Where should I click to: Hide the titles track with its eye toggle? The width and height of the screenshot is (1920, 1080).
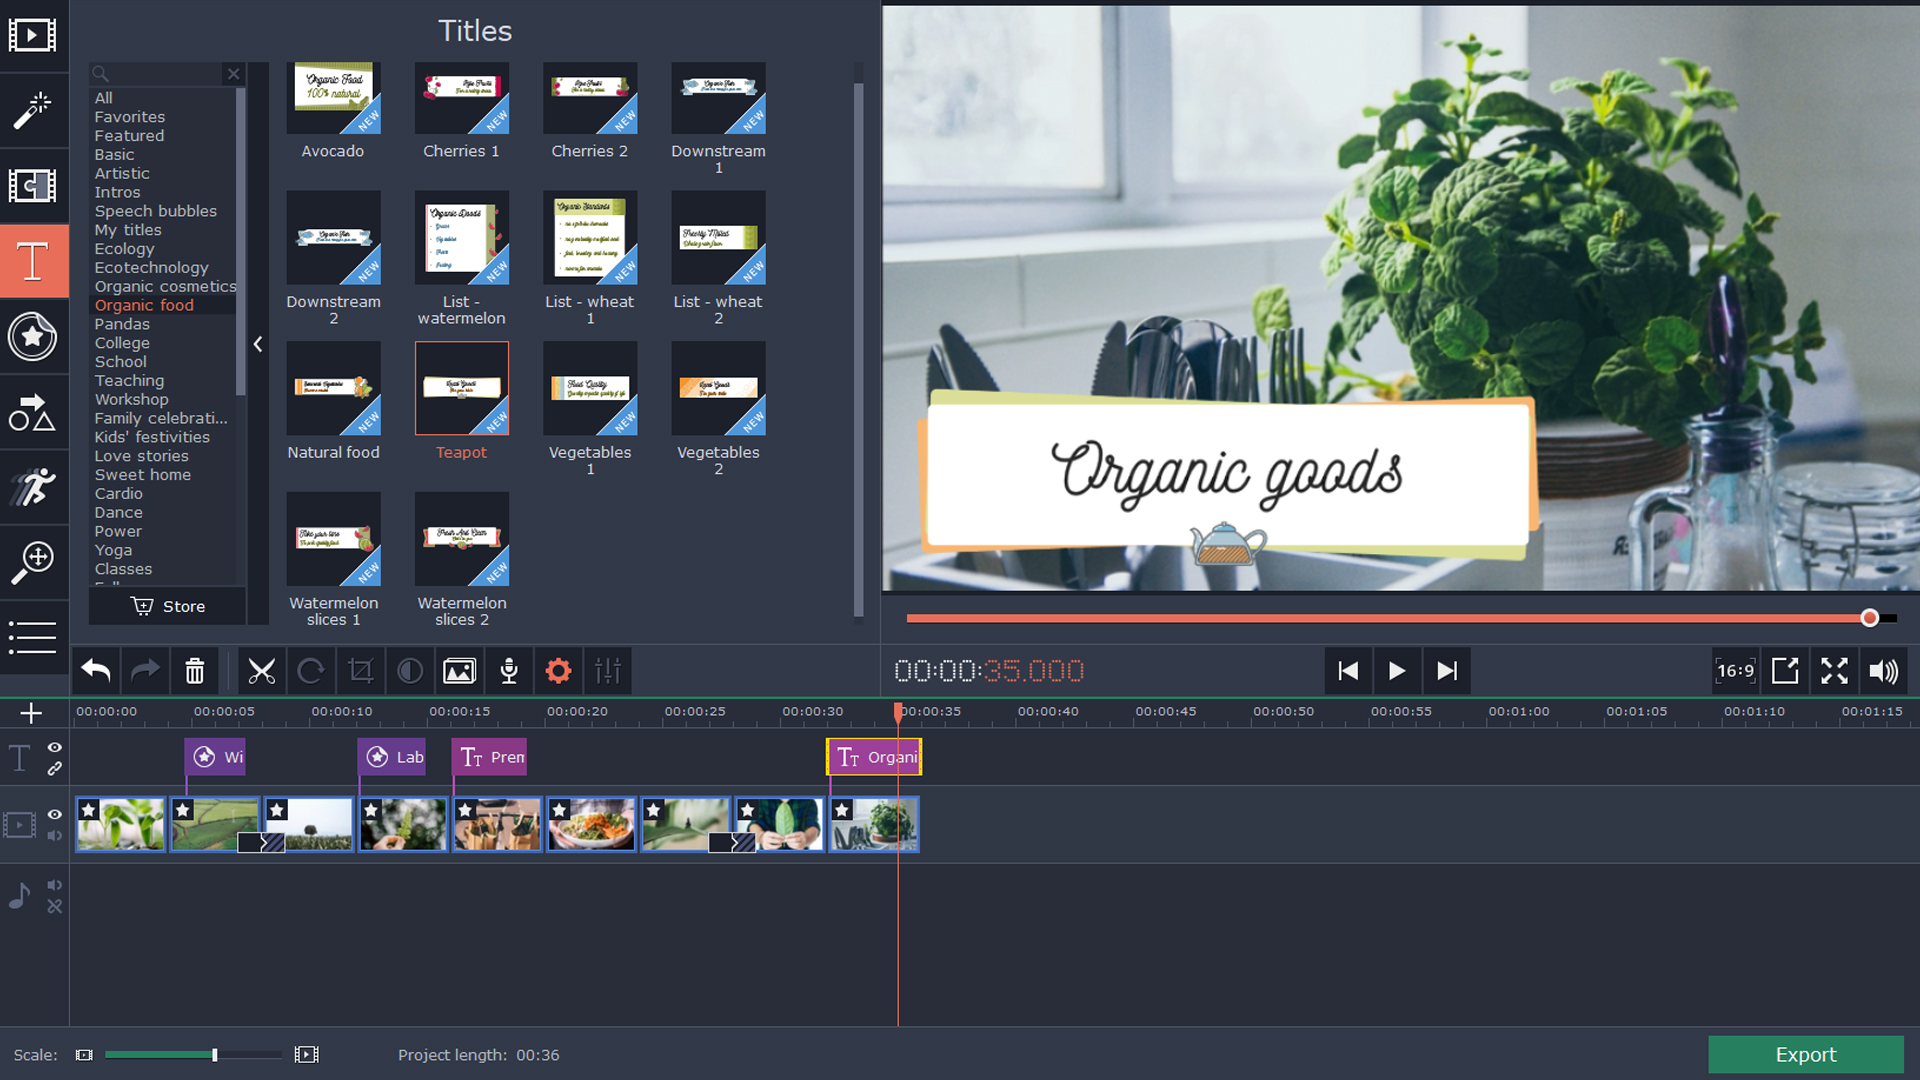[x=54, y=746]
